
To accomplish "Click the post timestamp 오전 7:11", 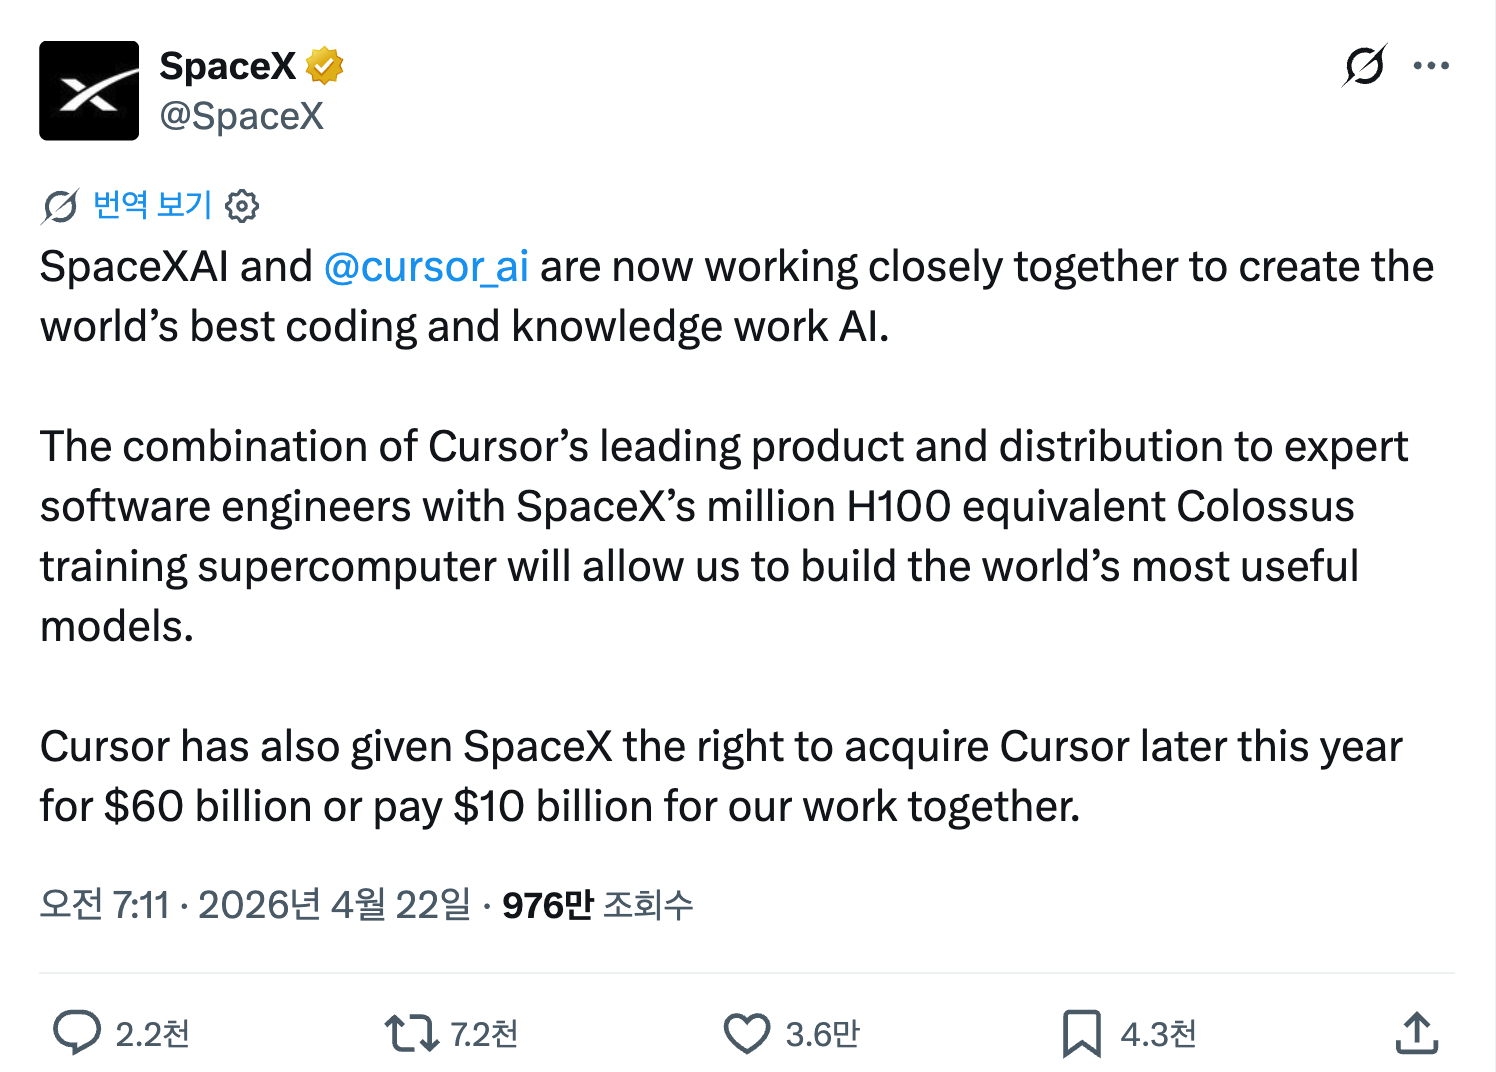I will pyautogui.click(x=104, y=905).
